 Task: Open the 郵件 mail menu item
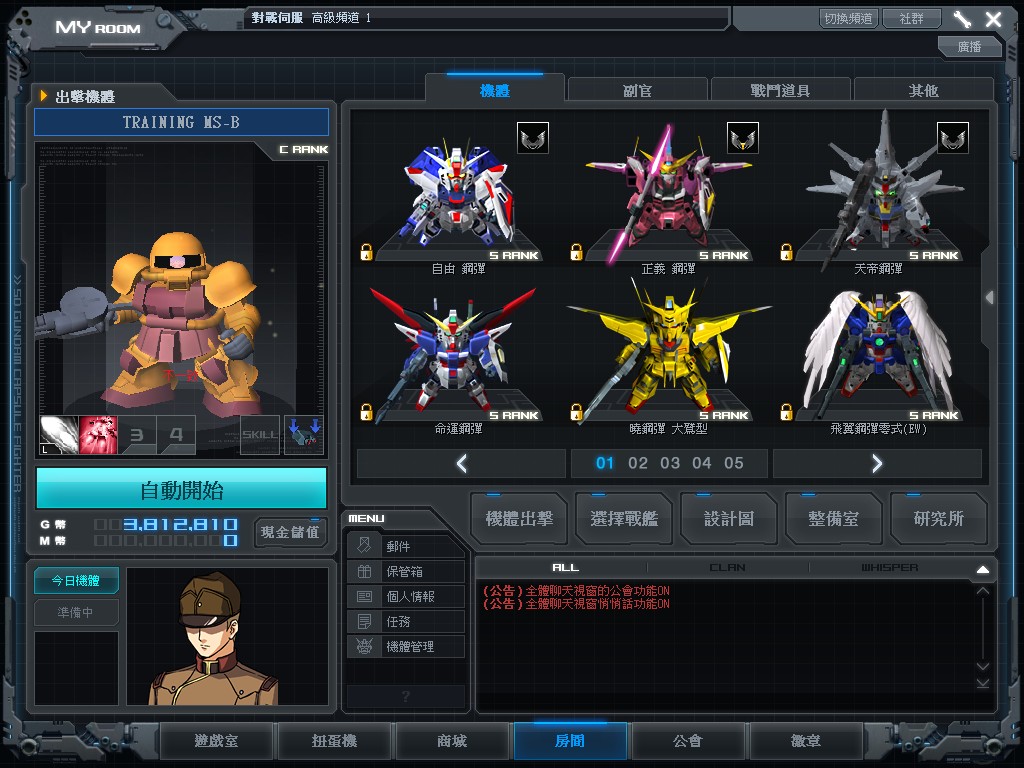406,546
